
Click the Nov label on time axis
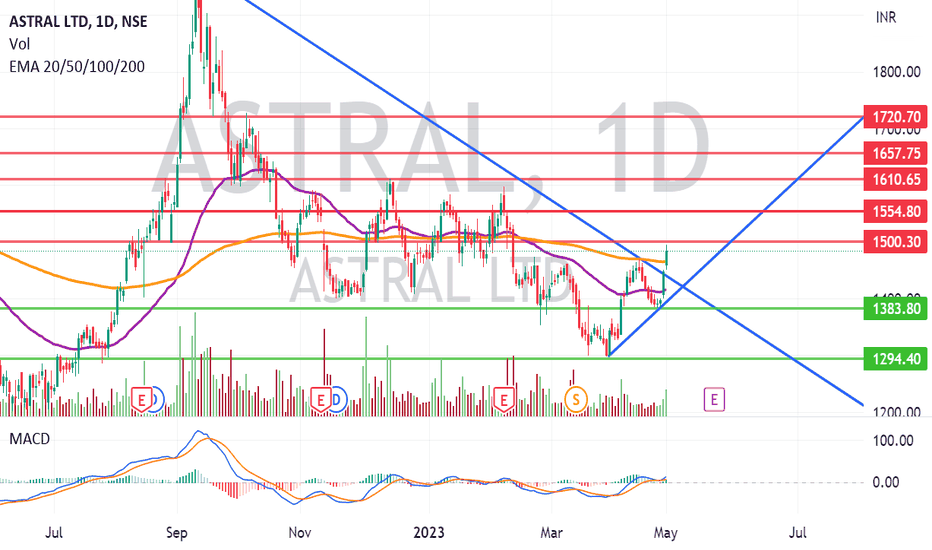click(x=300, y=533)
